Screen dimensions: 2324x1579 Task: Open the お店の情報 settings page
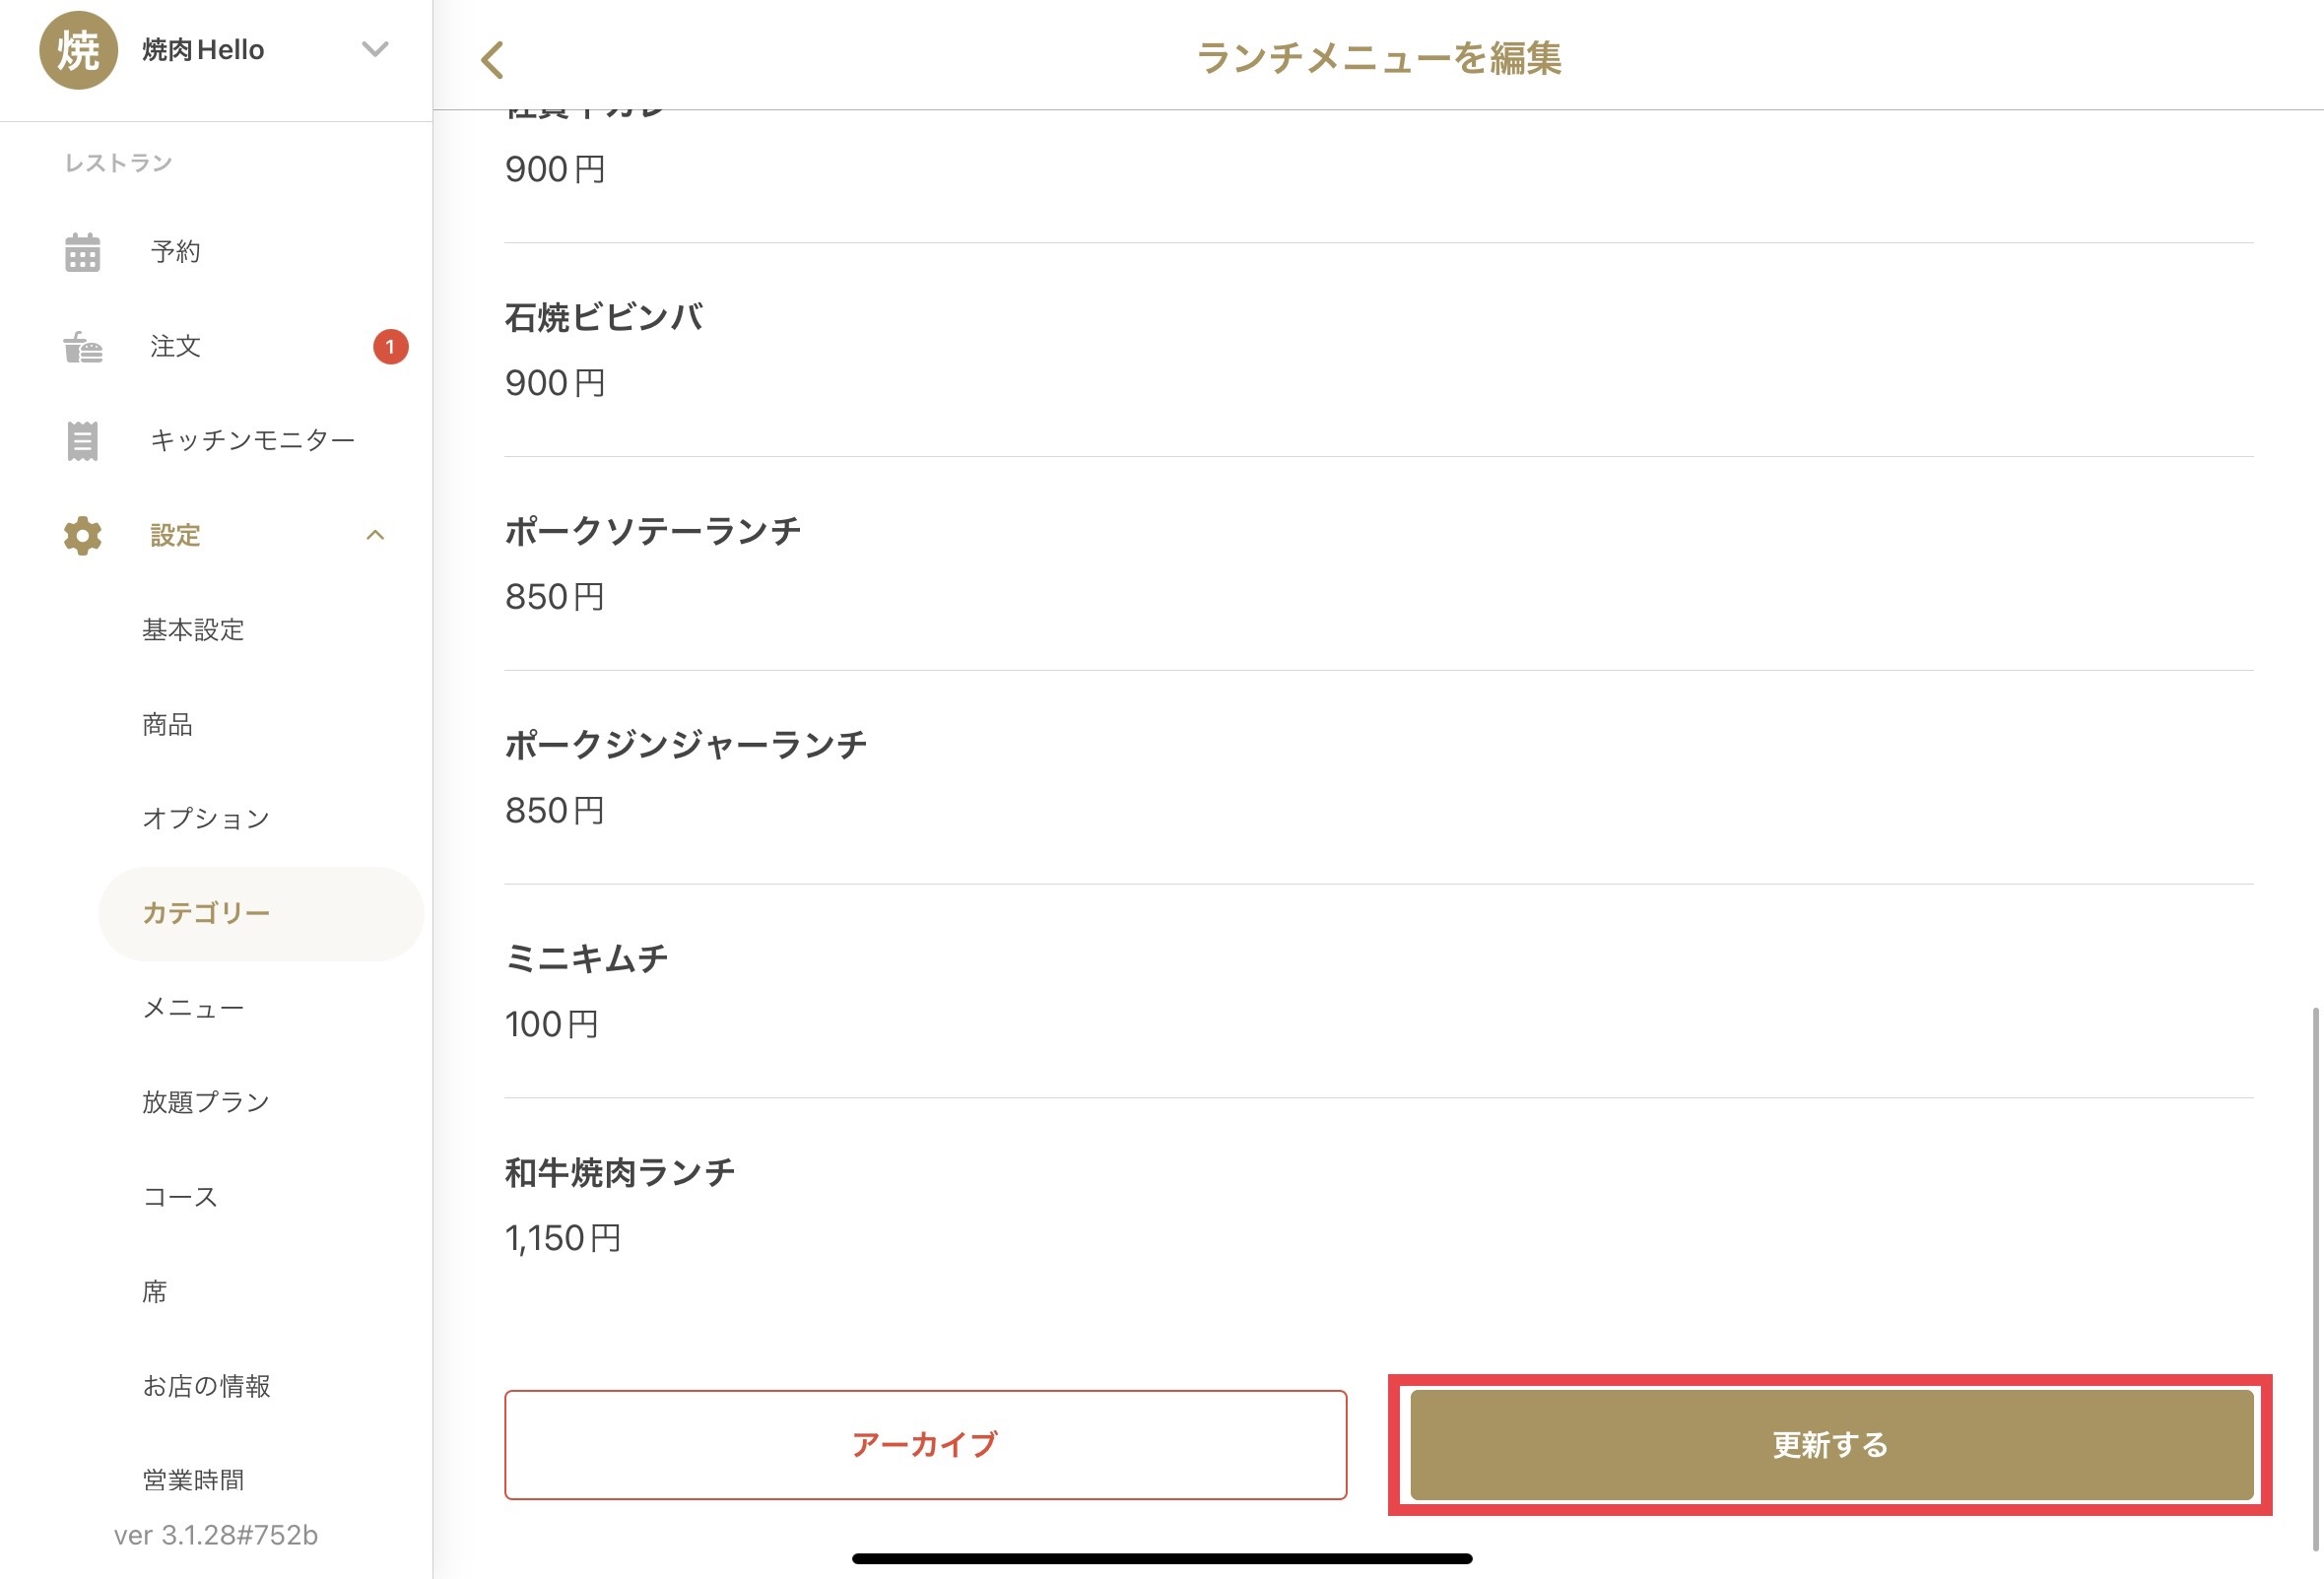coord(206,1386)
